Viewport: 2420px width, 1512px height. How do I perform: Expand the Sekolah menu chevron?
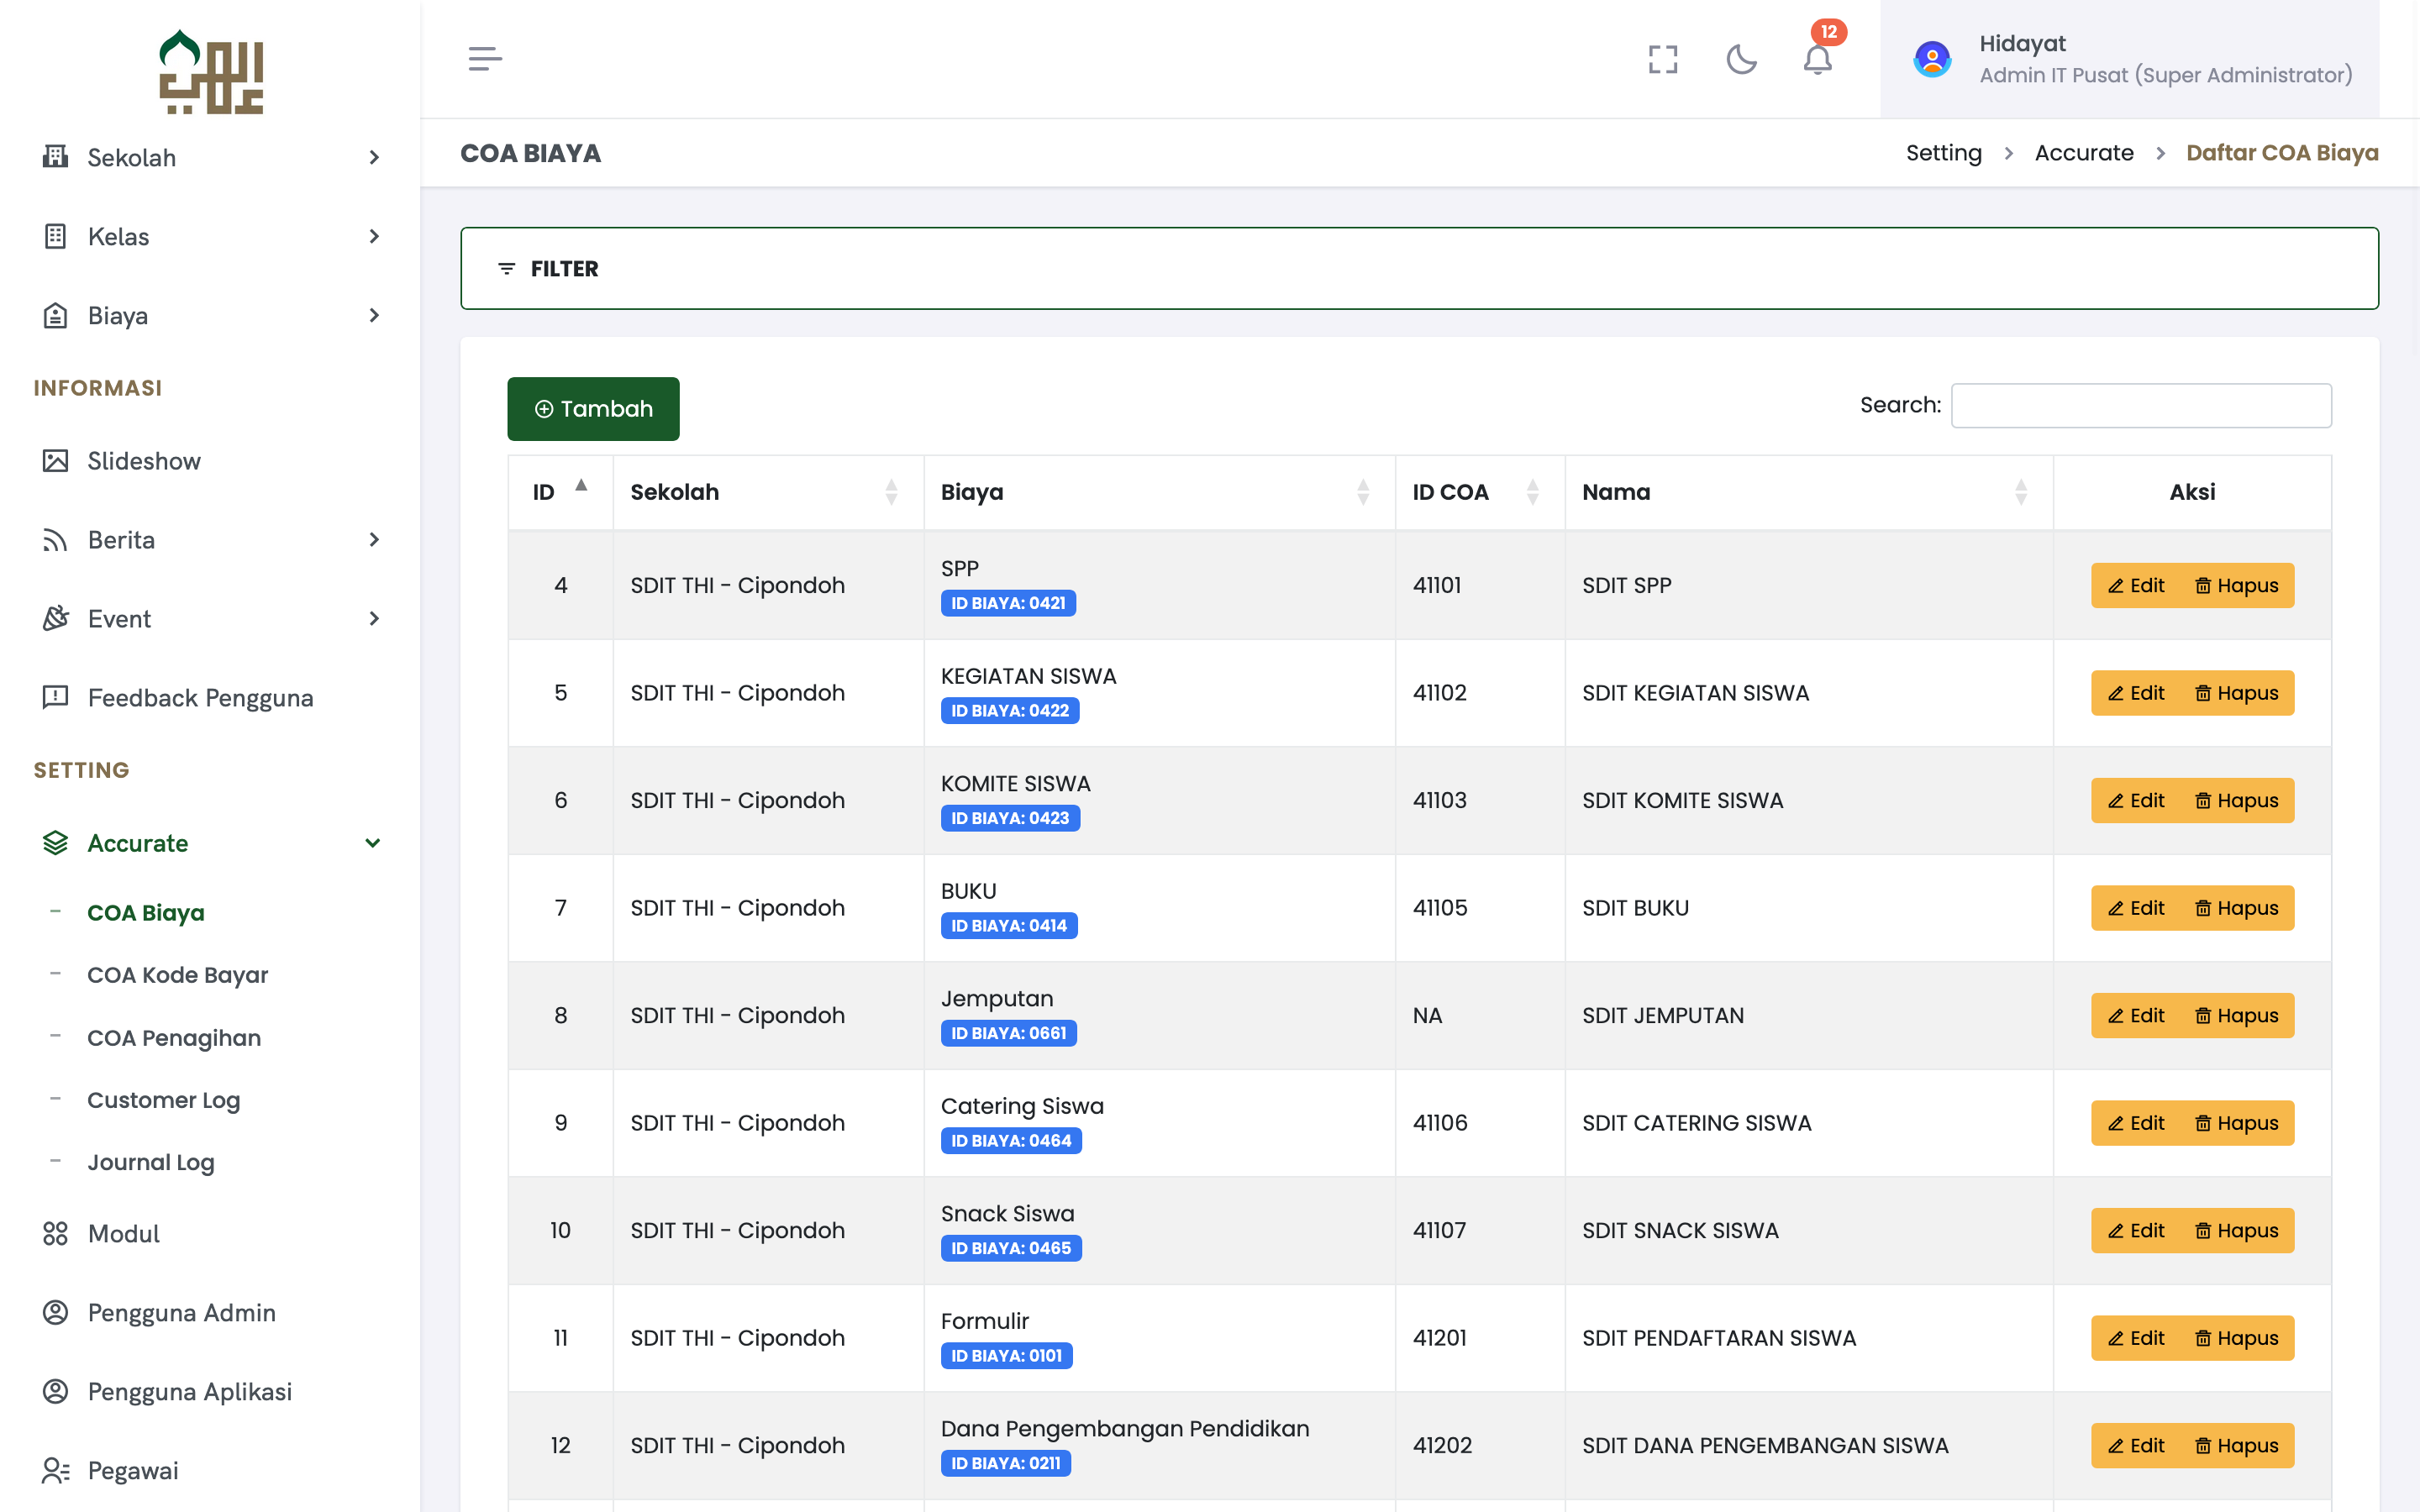point(374,157)
